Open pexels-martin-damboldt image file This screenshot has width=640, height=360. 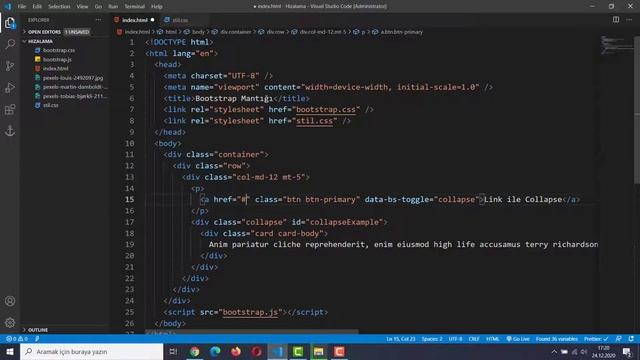click(75, 87)
